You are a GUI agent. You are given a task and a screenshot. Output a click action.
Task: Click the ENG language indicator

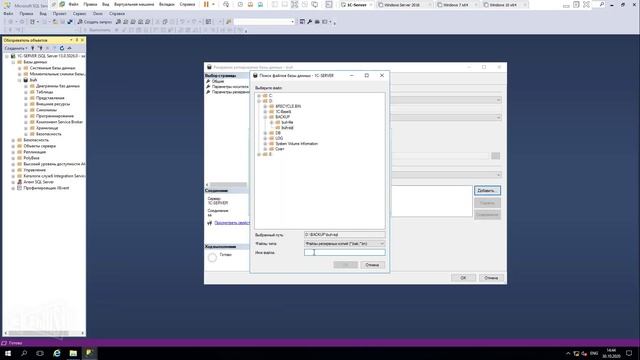click(x=594, y=353)
